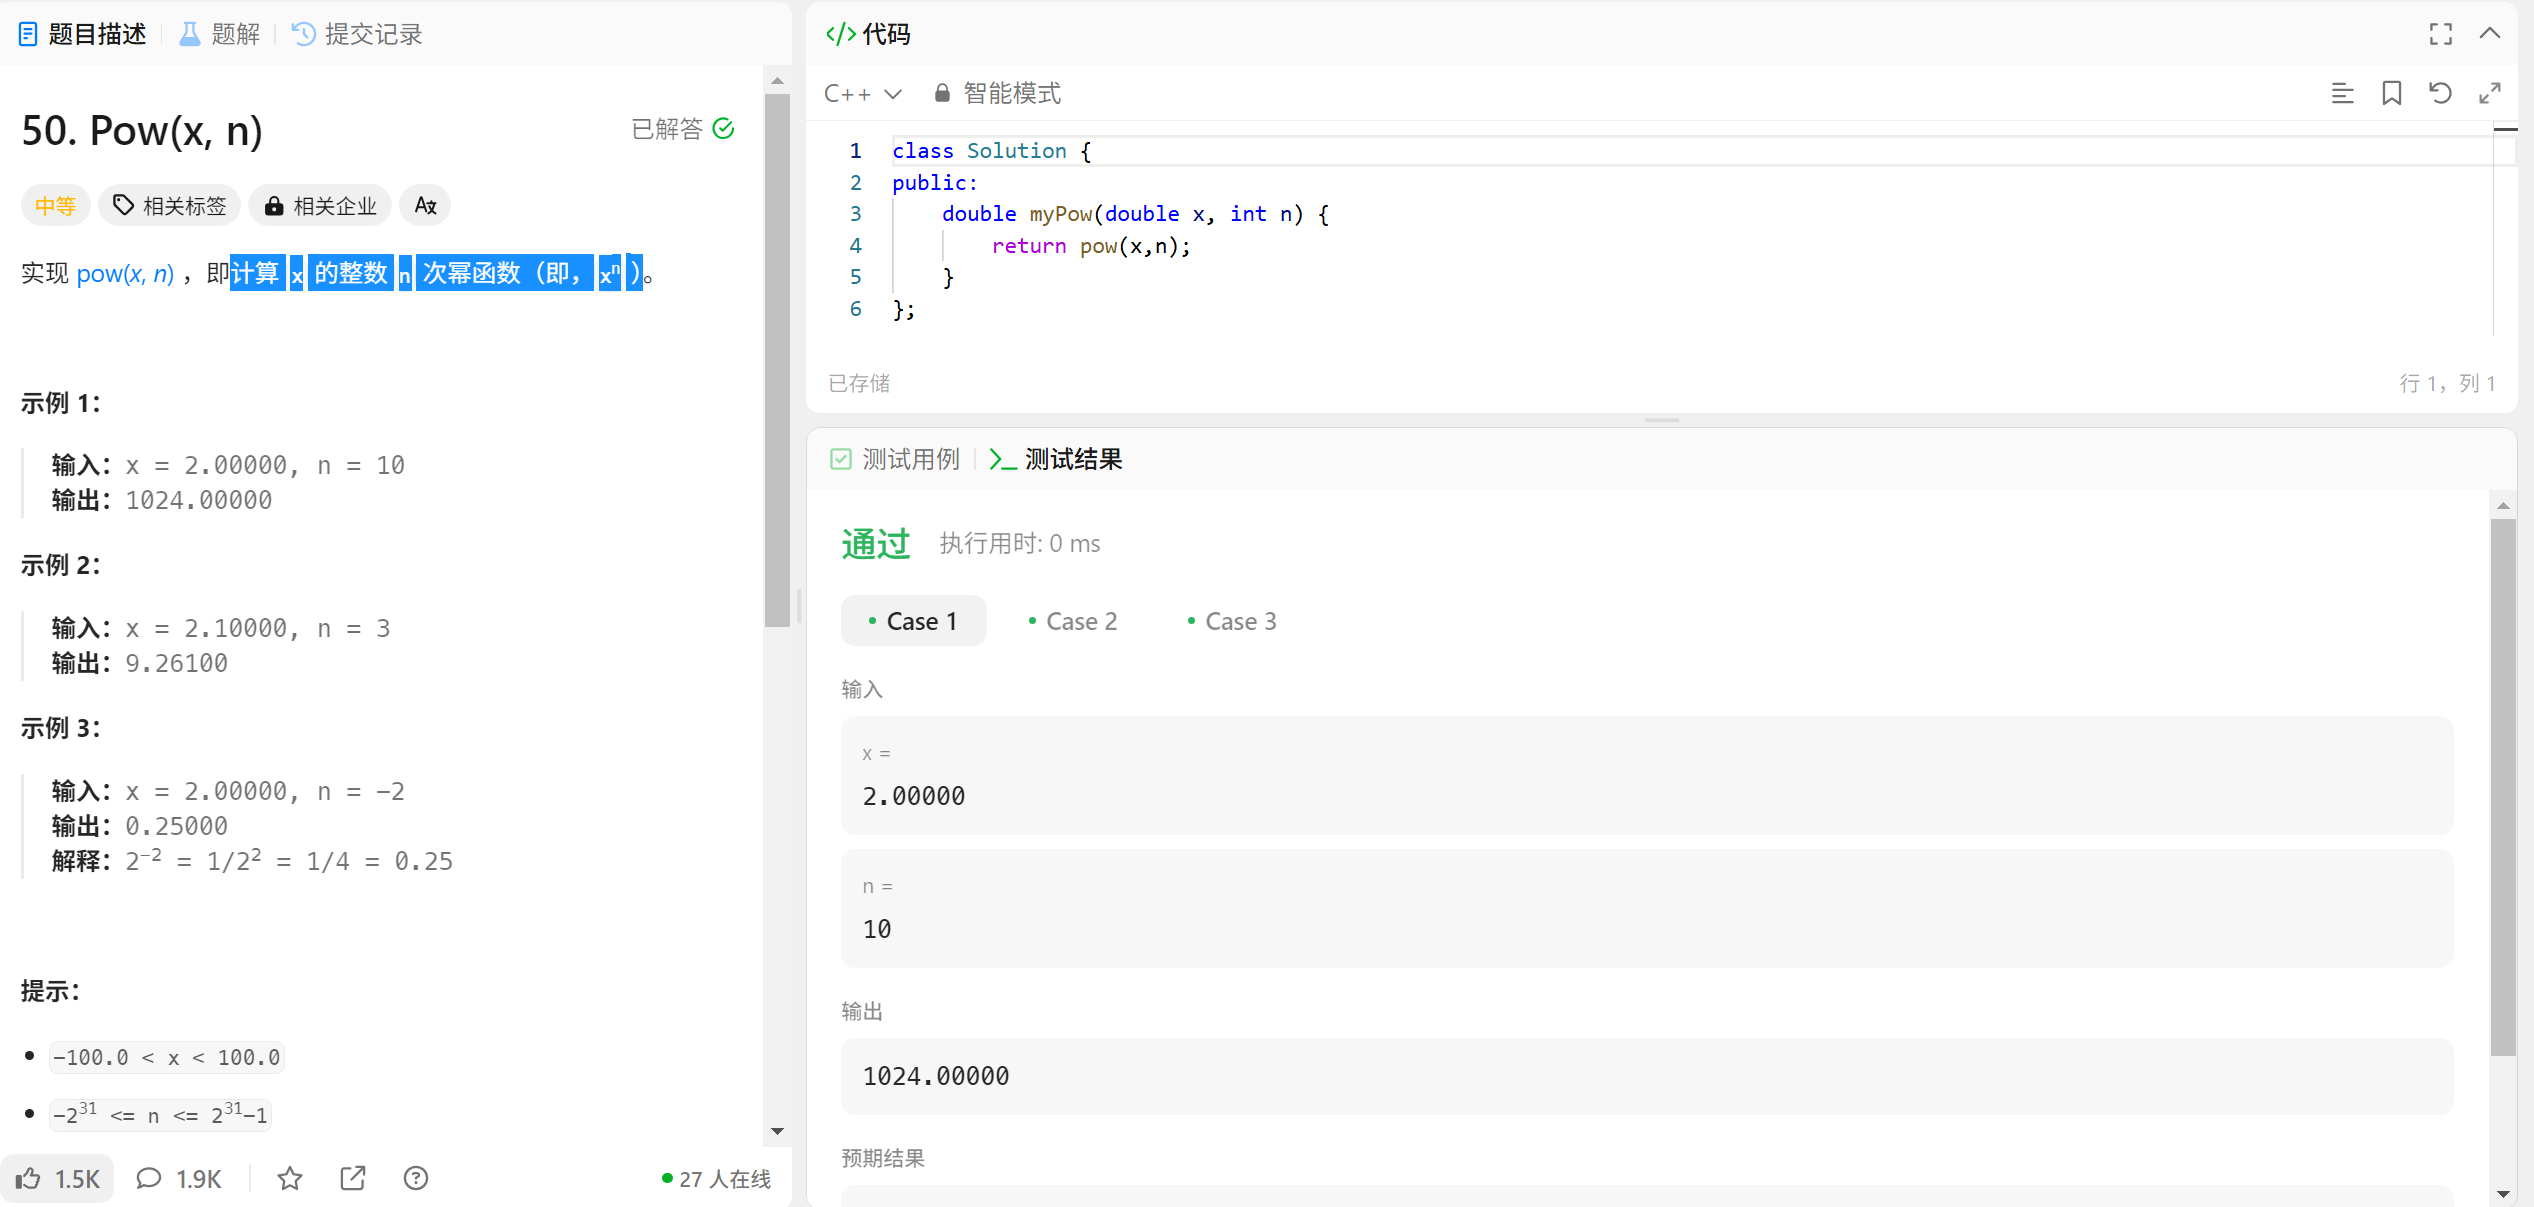Select the Case 3 test case
Image resolution: width=2534 pixels, height=1207 pixels.
[1231, 621]
